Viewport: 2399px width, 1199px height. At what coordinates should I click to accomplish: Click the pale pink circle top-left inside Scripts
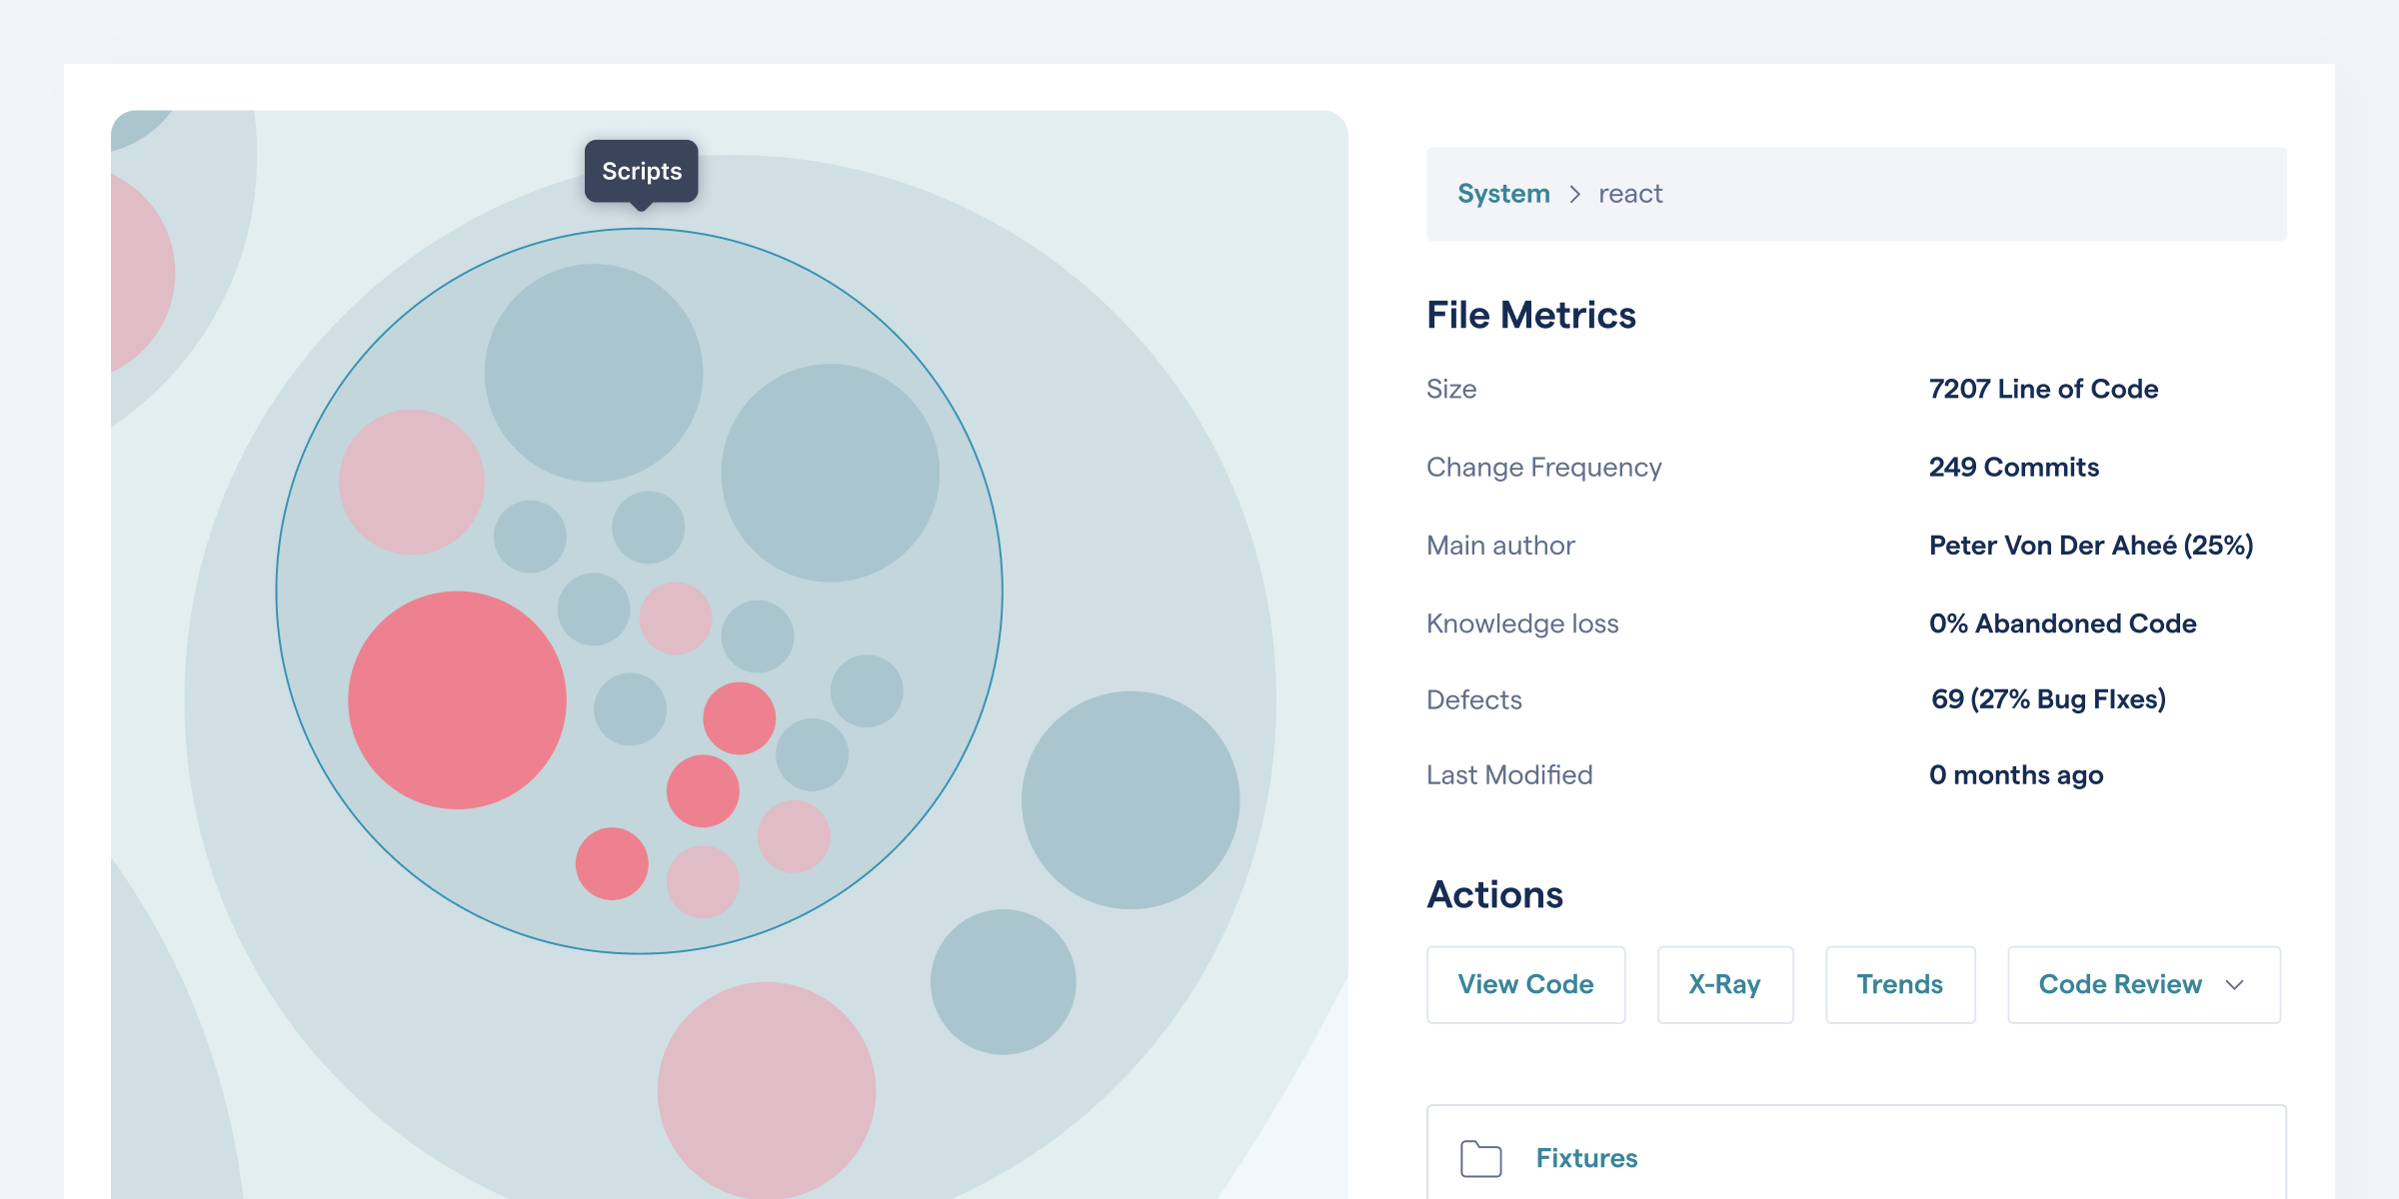pyautogui.click(x=413, y=483)
